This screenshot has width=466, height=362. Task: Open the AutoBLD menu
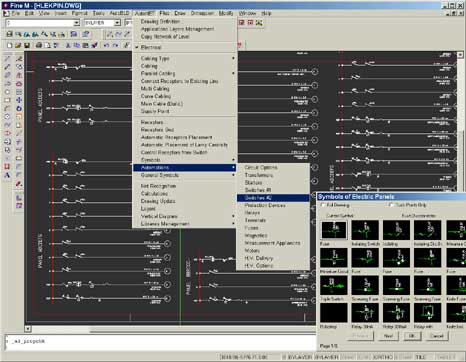119,13
